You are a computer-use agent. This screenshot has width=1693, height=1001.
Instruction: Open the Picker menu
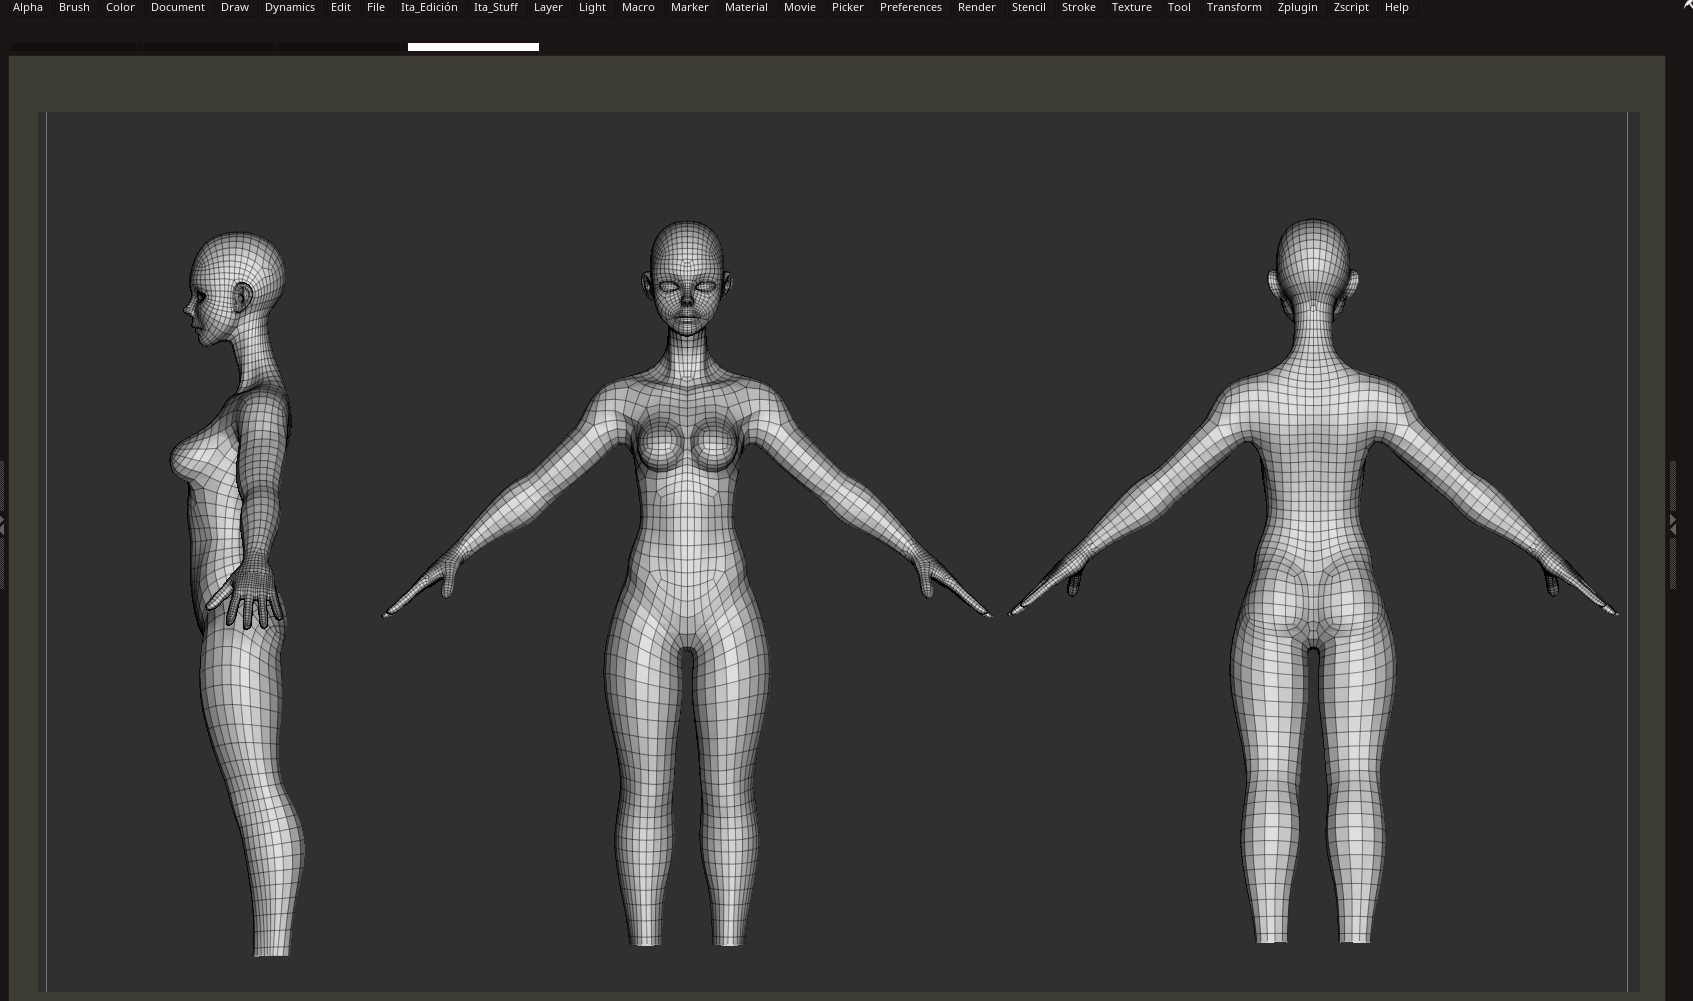point(848,7)
